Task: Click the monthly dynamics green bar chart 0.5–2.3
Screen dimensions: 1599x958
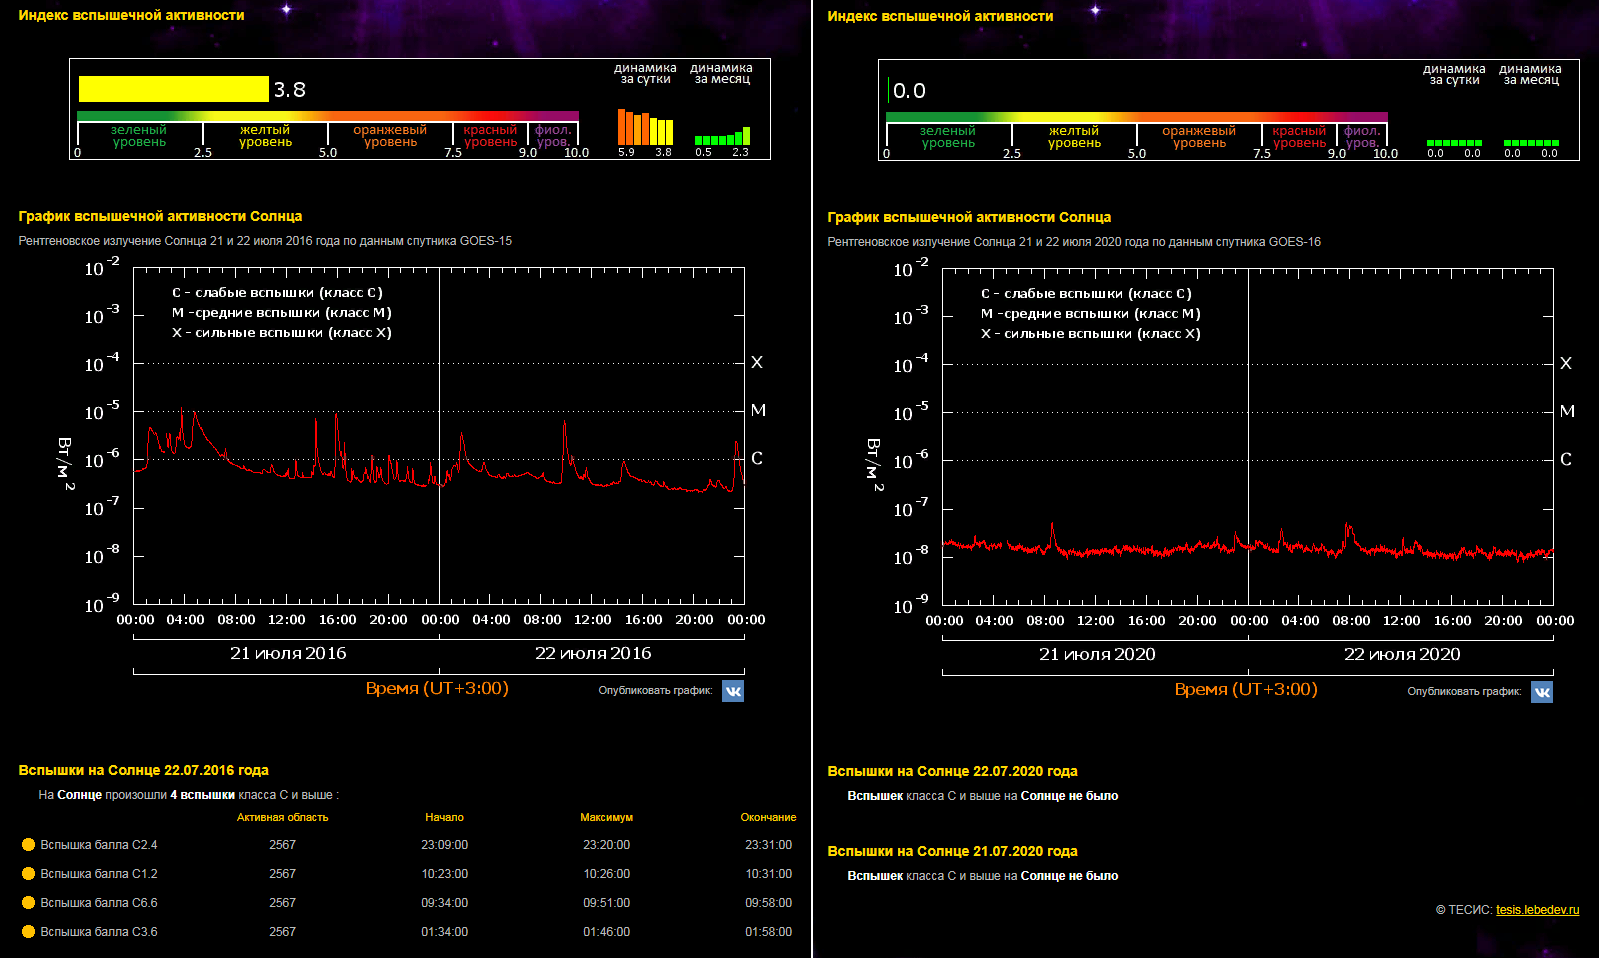Action: (x=722, y=137)
